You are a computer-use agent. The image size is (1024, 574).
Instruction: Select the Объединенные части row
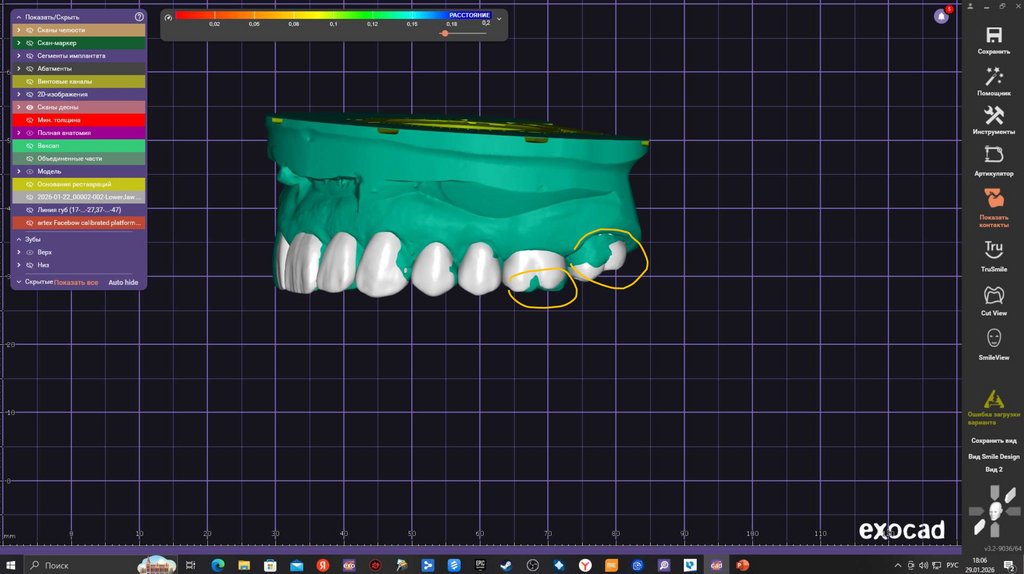click(78, 159)
